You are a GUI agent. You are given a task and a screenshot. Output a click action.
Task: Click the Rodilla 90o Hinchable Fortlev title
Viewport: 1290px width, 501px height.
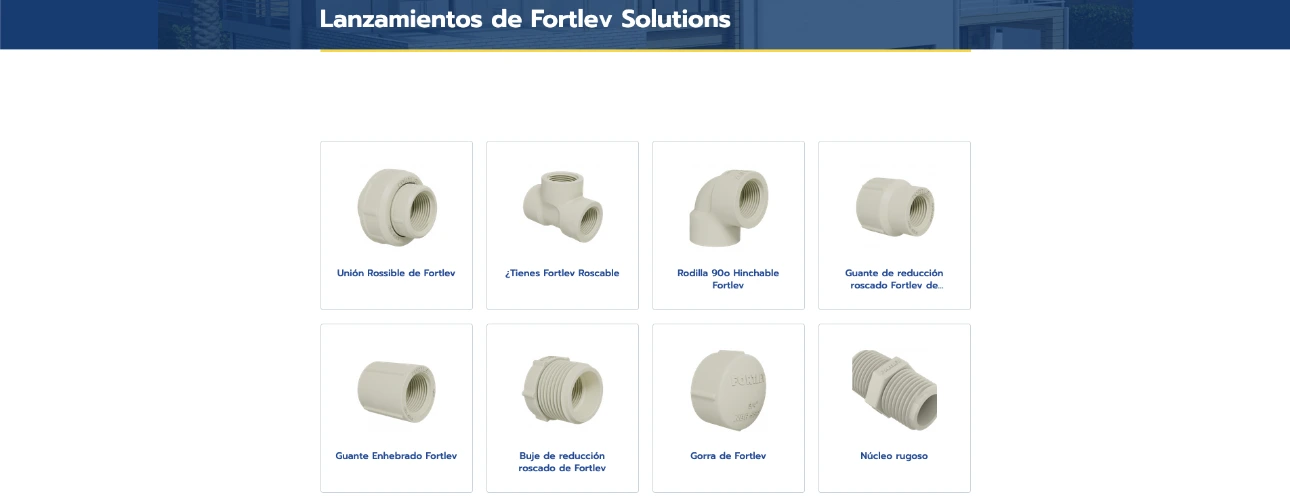728,279
